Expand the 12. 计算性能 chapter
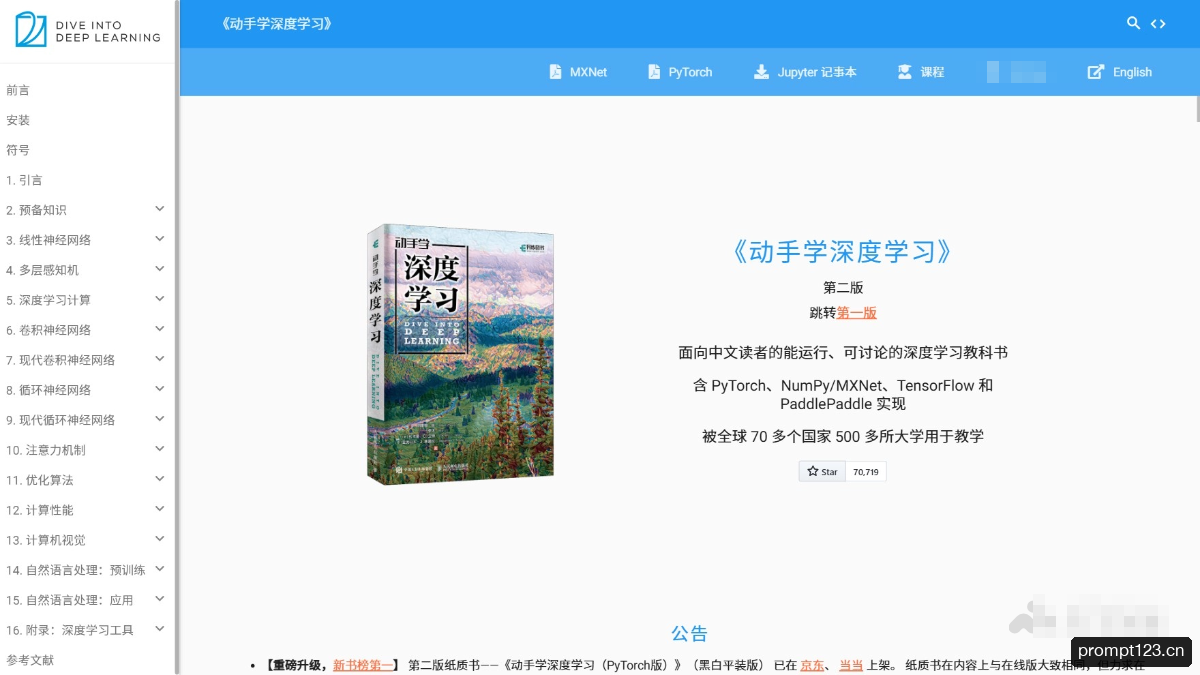Screen dimensions: 1200x675 coord(160,509)
